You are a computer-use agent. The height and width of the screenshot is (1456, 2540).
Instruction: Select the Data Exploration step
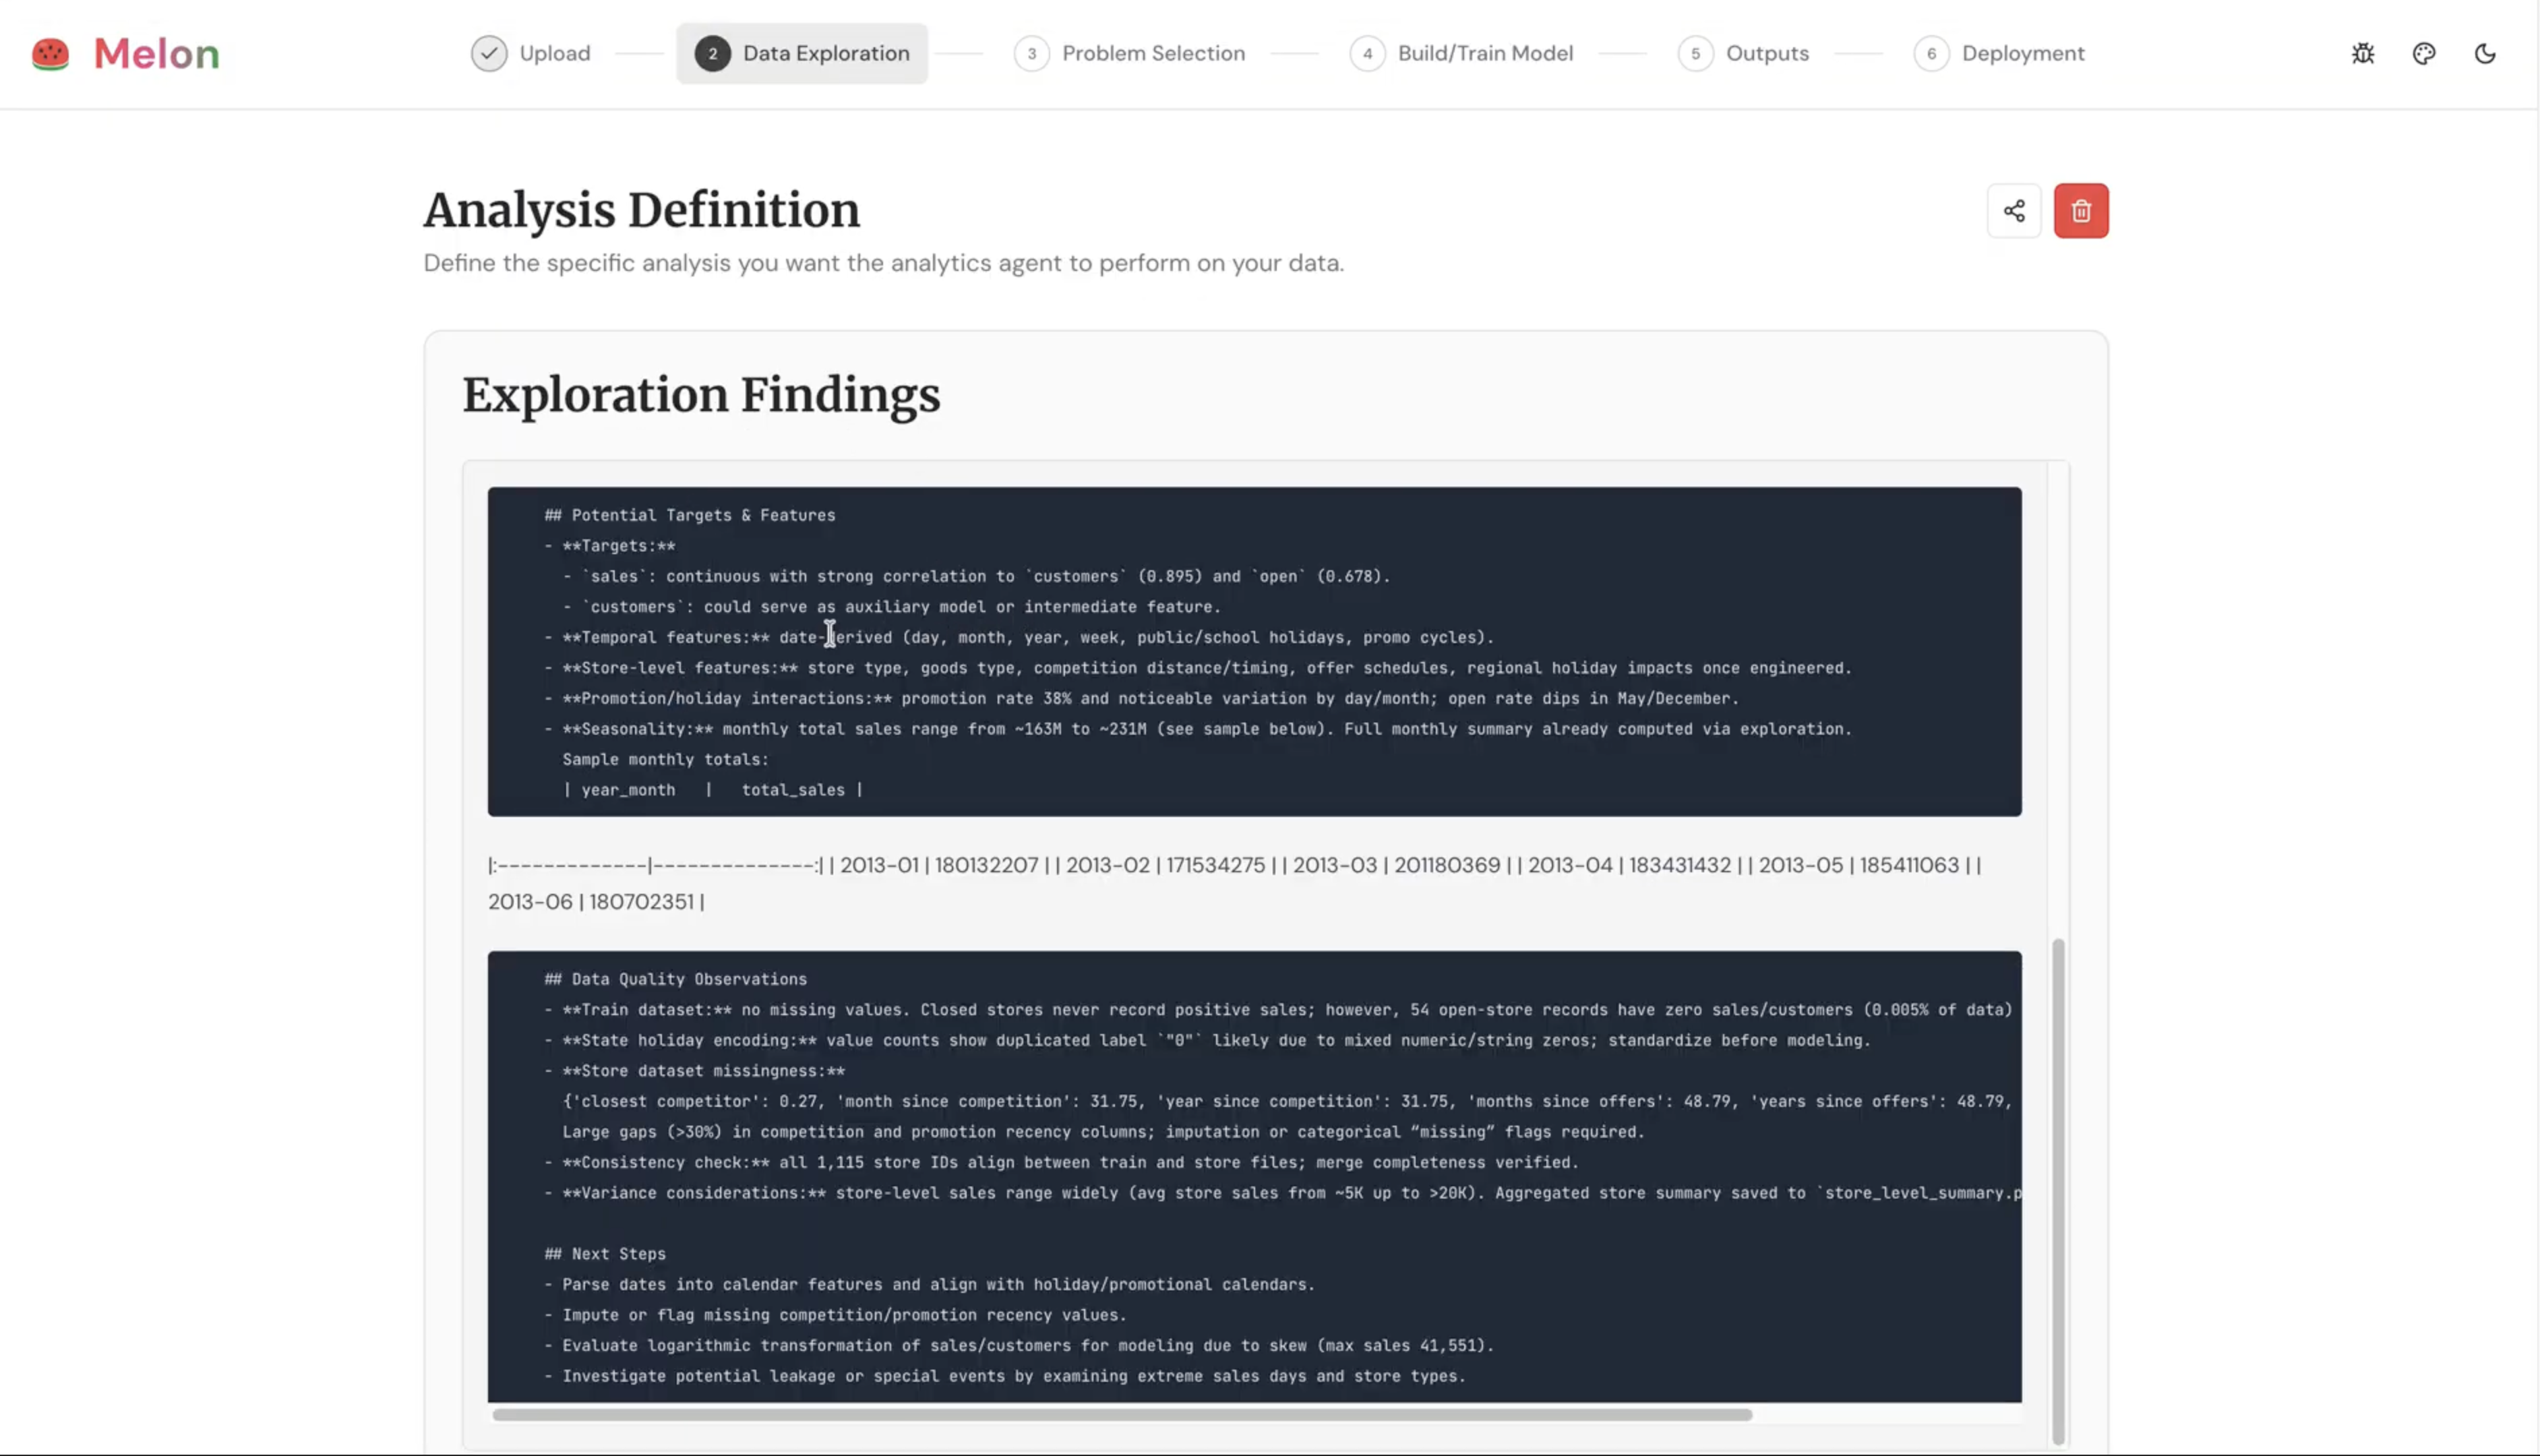click(x=825, y=54)
